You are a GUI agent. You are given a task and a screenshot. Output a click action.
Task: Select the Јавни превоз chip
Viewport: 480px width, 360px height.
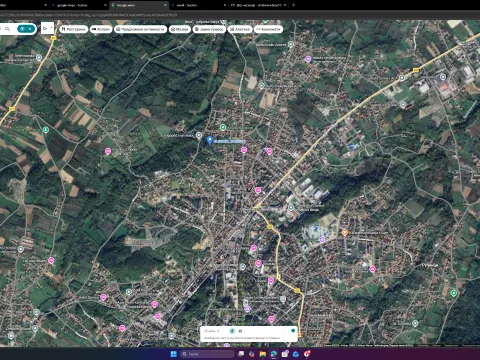click(209, 29)
